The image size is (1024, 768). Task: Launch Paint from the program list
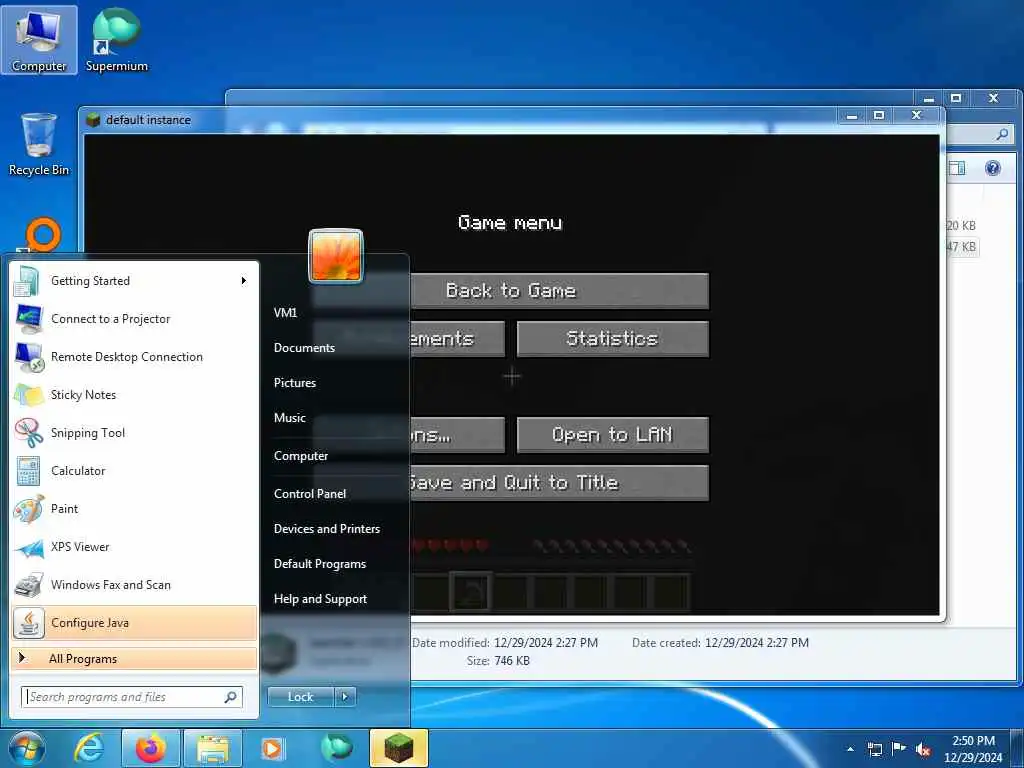click(134, 509)
